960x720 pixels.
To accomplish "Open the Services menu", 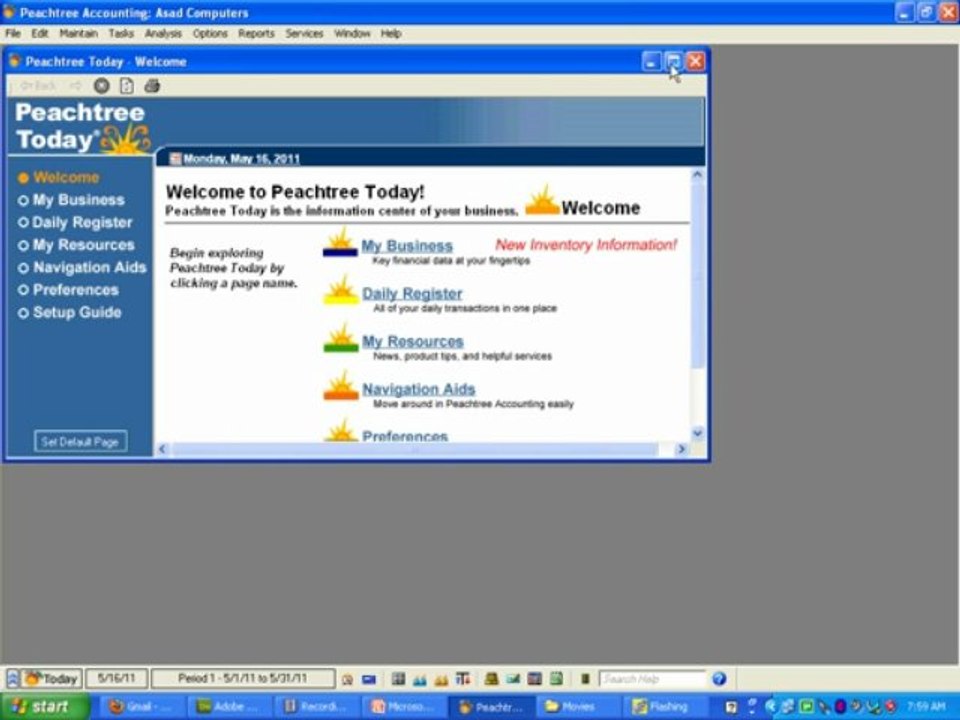I will click(x=304, y=34).
